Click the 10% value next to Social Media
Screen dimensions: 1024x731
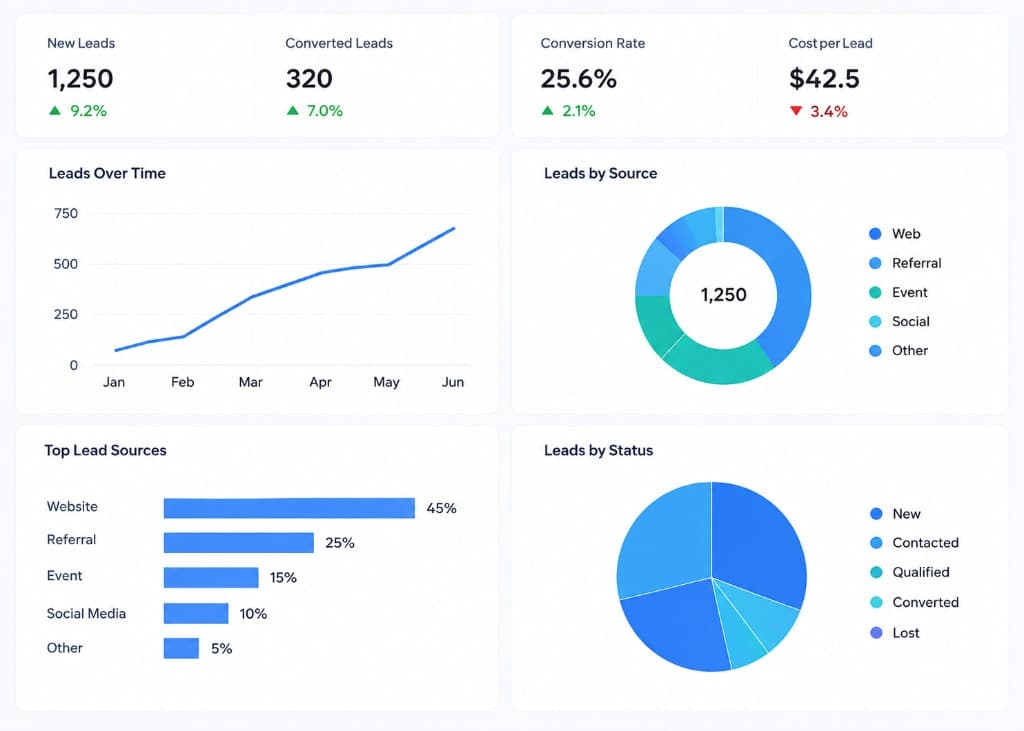[x=253, y=613]
